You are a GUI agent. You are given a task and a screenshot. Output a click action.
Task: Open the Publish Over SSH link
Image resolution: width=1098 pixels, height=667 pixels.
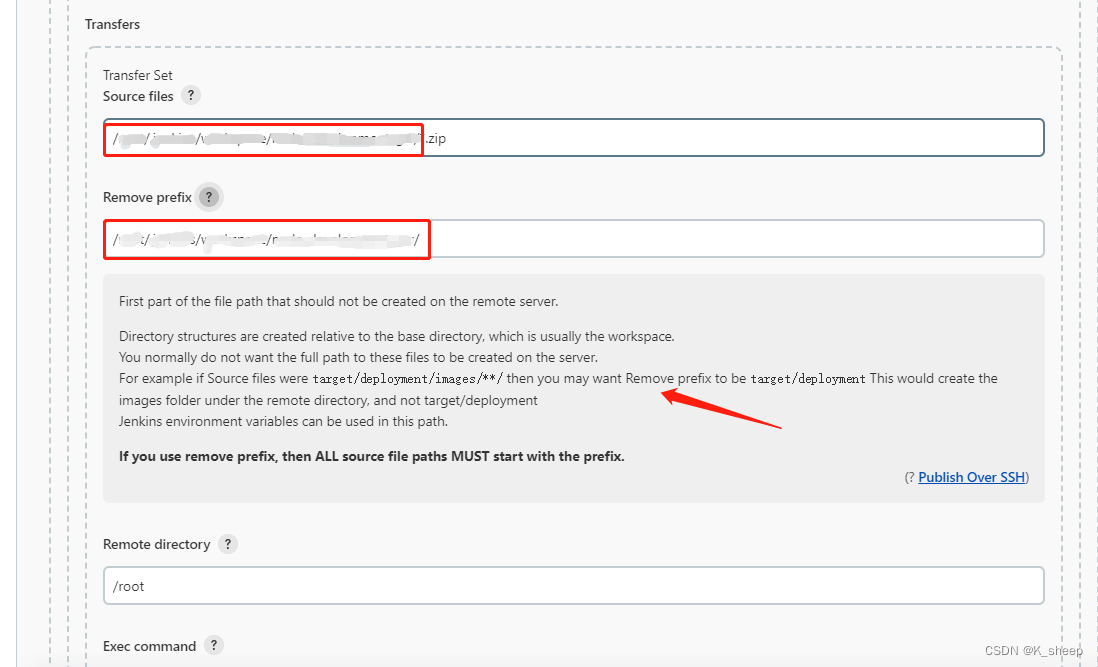pos(971,477)
